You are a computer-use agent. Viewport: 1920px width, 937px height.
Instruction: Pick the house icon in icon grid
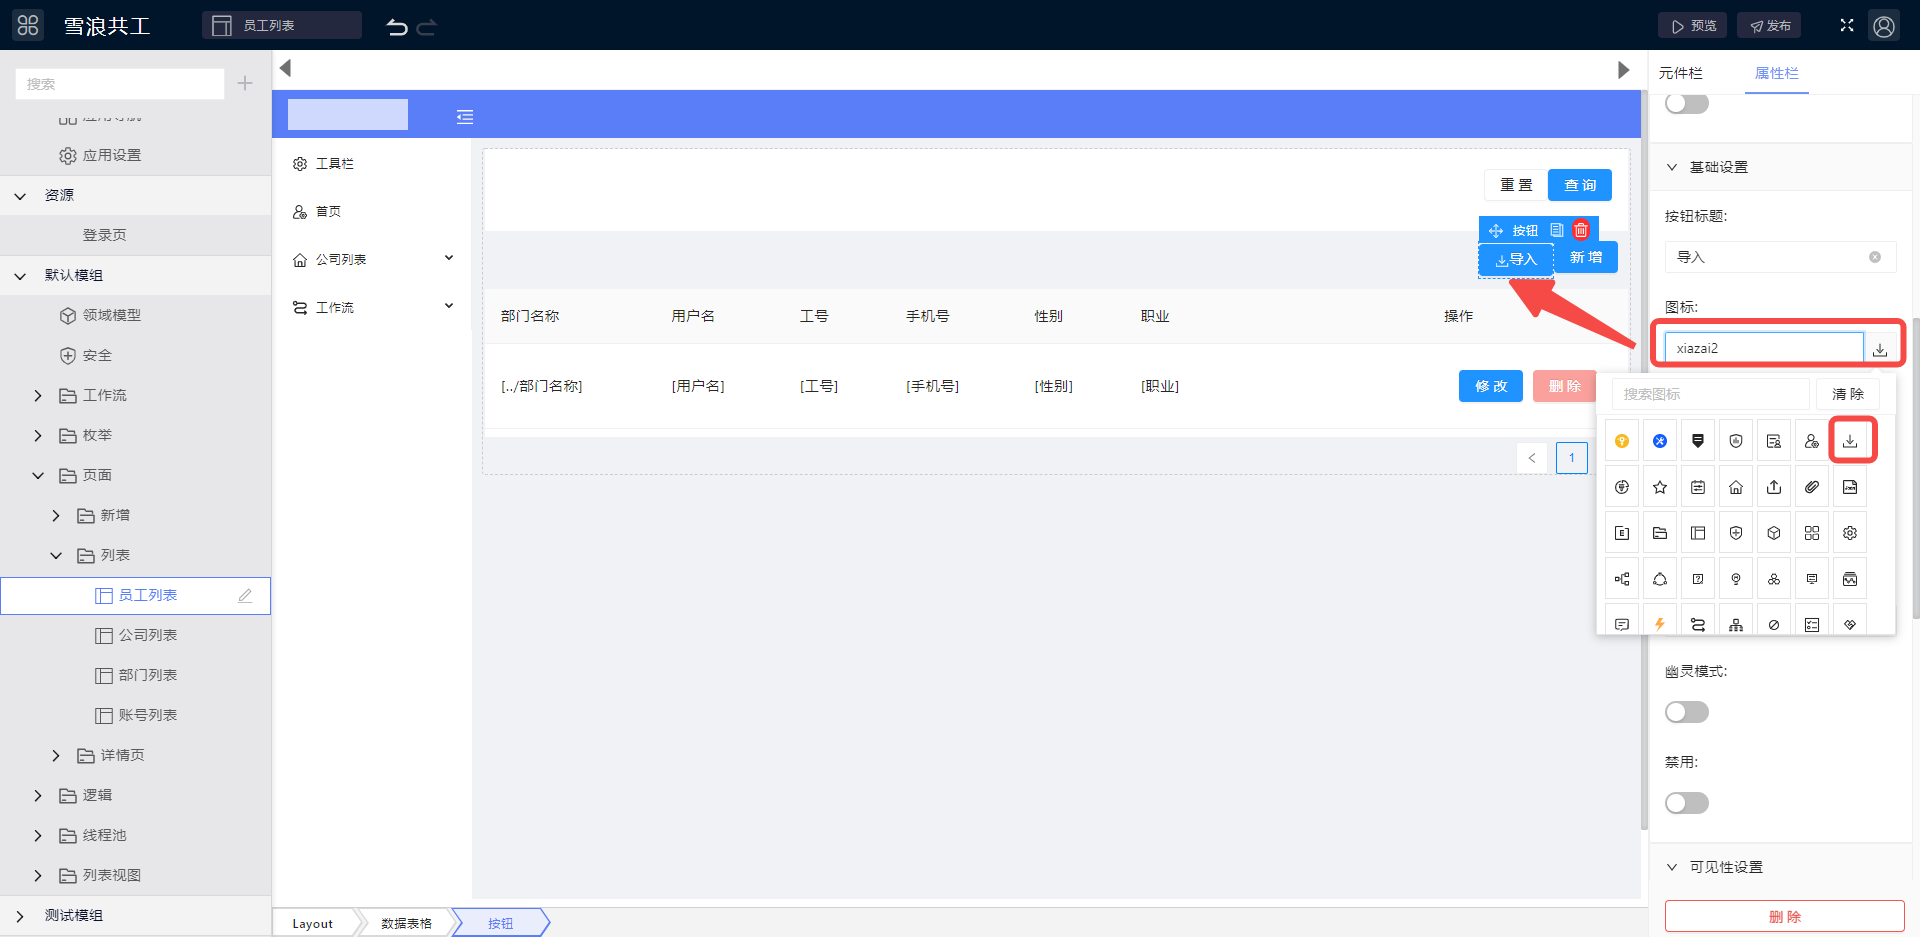click(1736, 487)
